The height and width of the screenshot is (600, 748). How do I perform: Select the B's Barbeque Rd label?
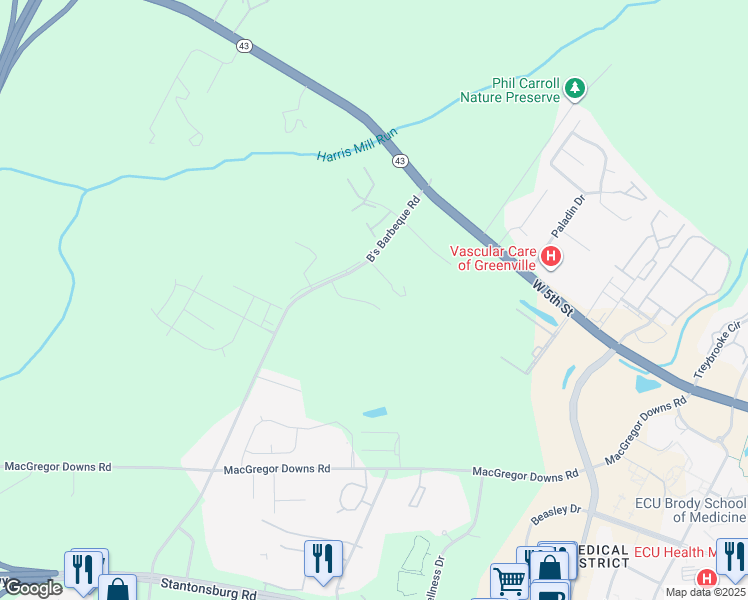click(x=394, y=229)
